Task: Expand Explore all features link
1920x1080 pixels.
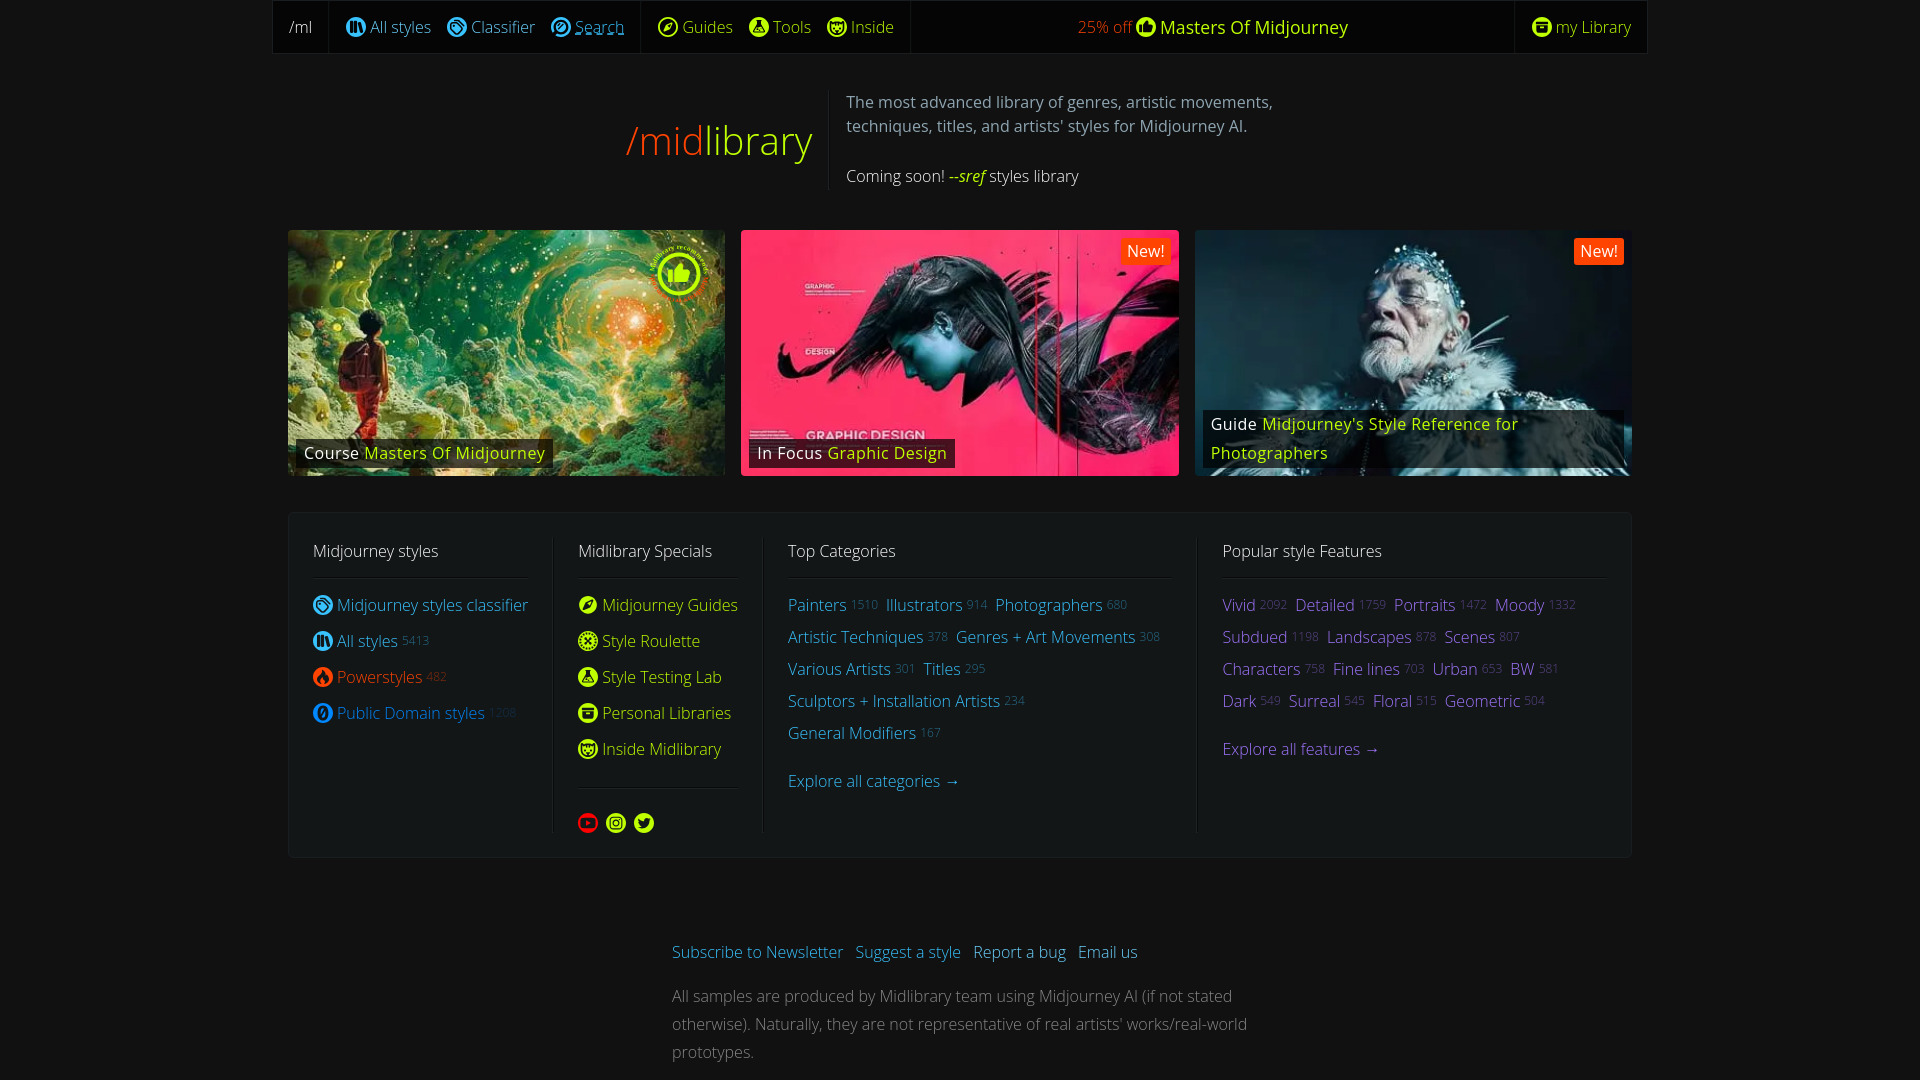Action: coord(1300,749)
